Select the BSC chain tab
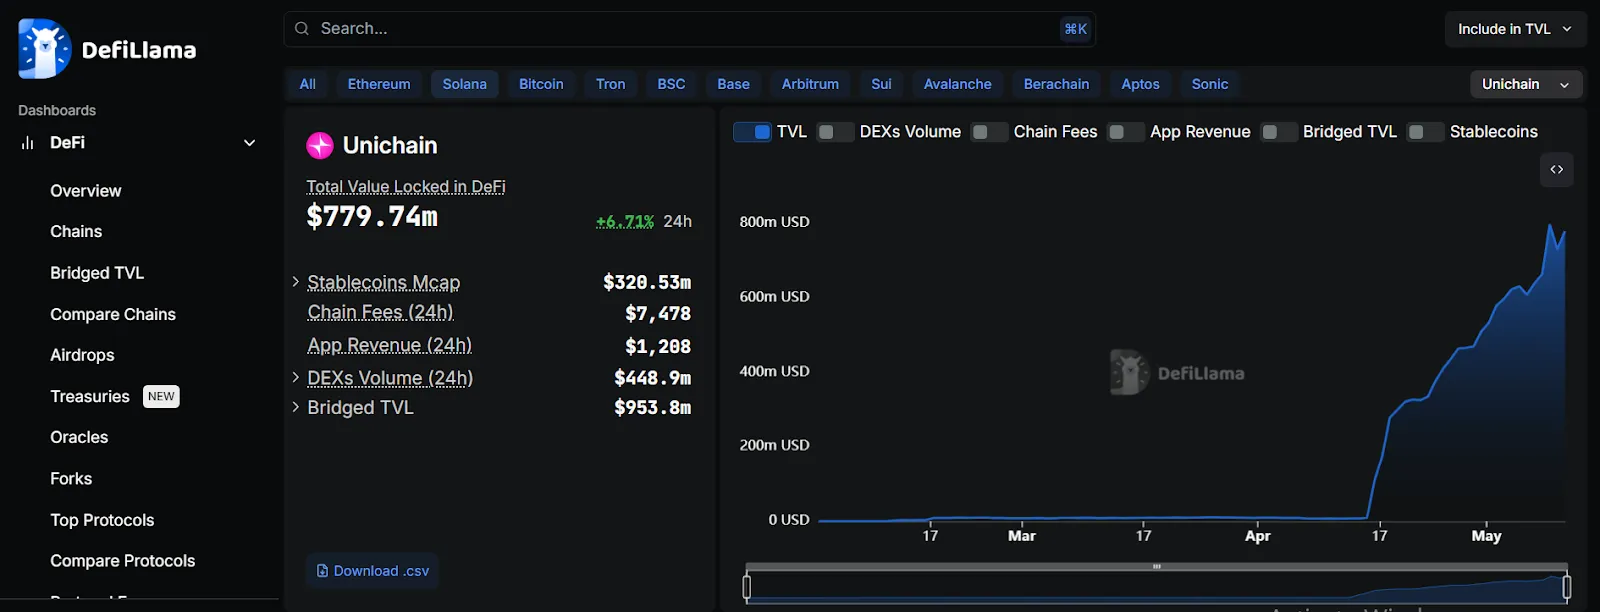Image resolution: width=1600 pixels, height=612 pixels. click(671, 84)
